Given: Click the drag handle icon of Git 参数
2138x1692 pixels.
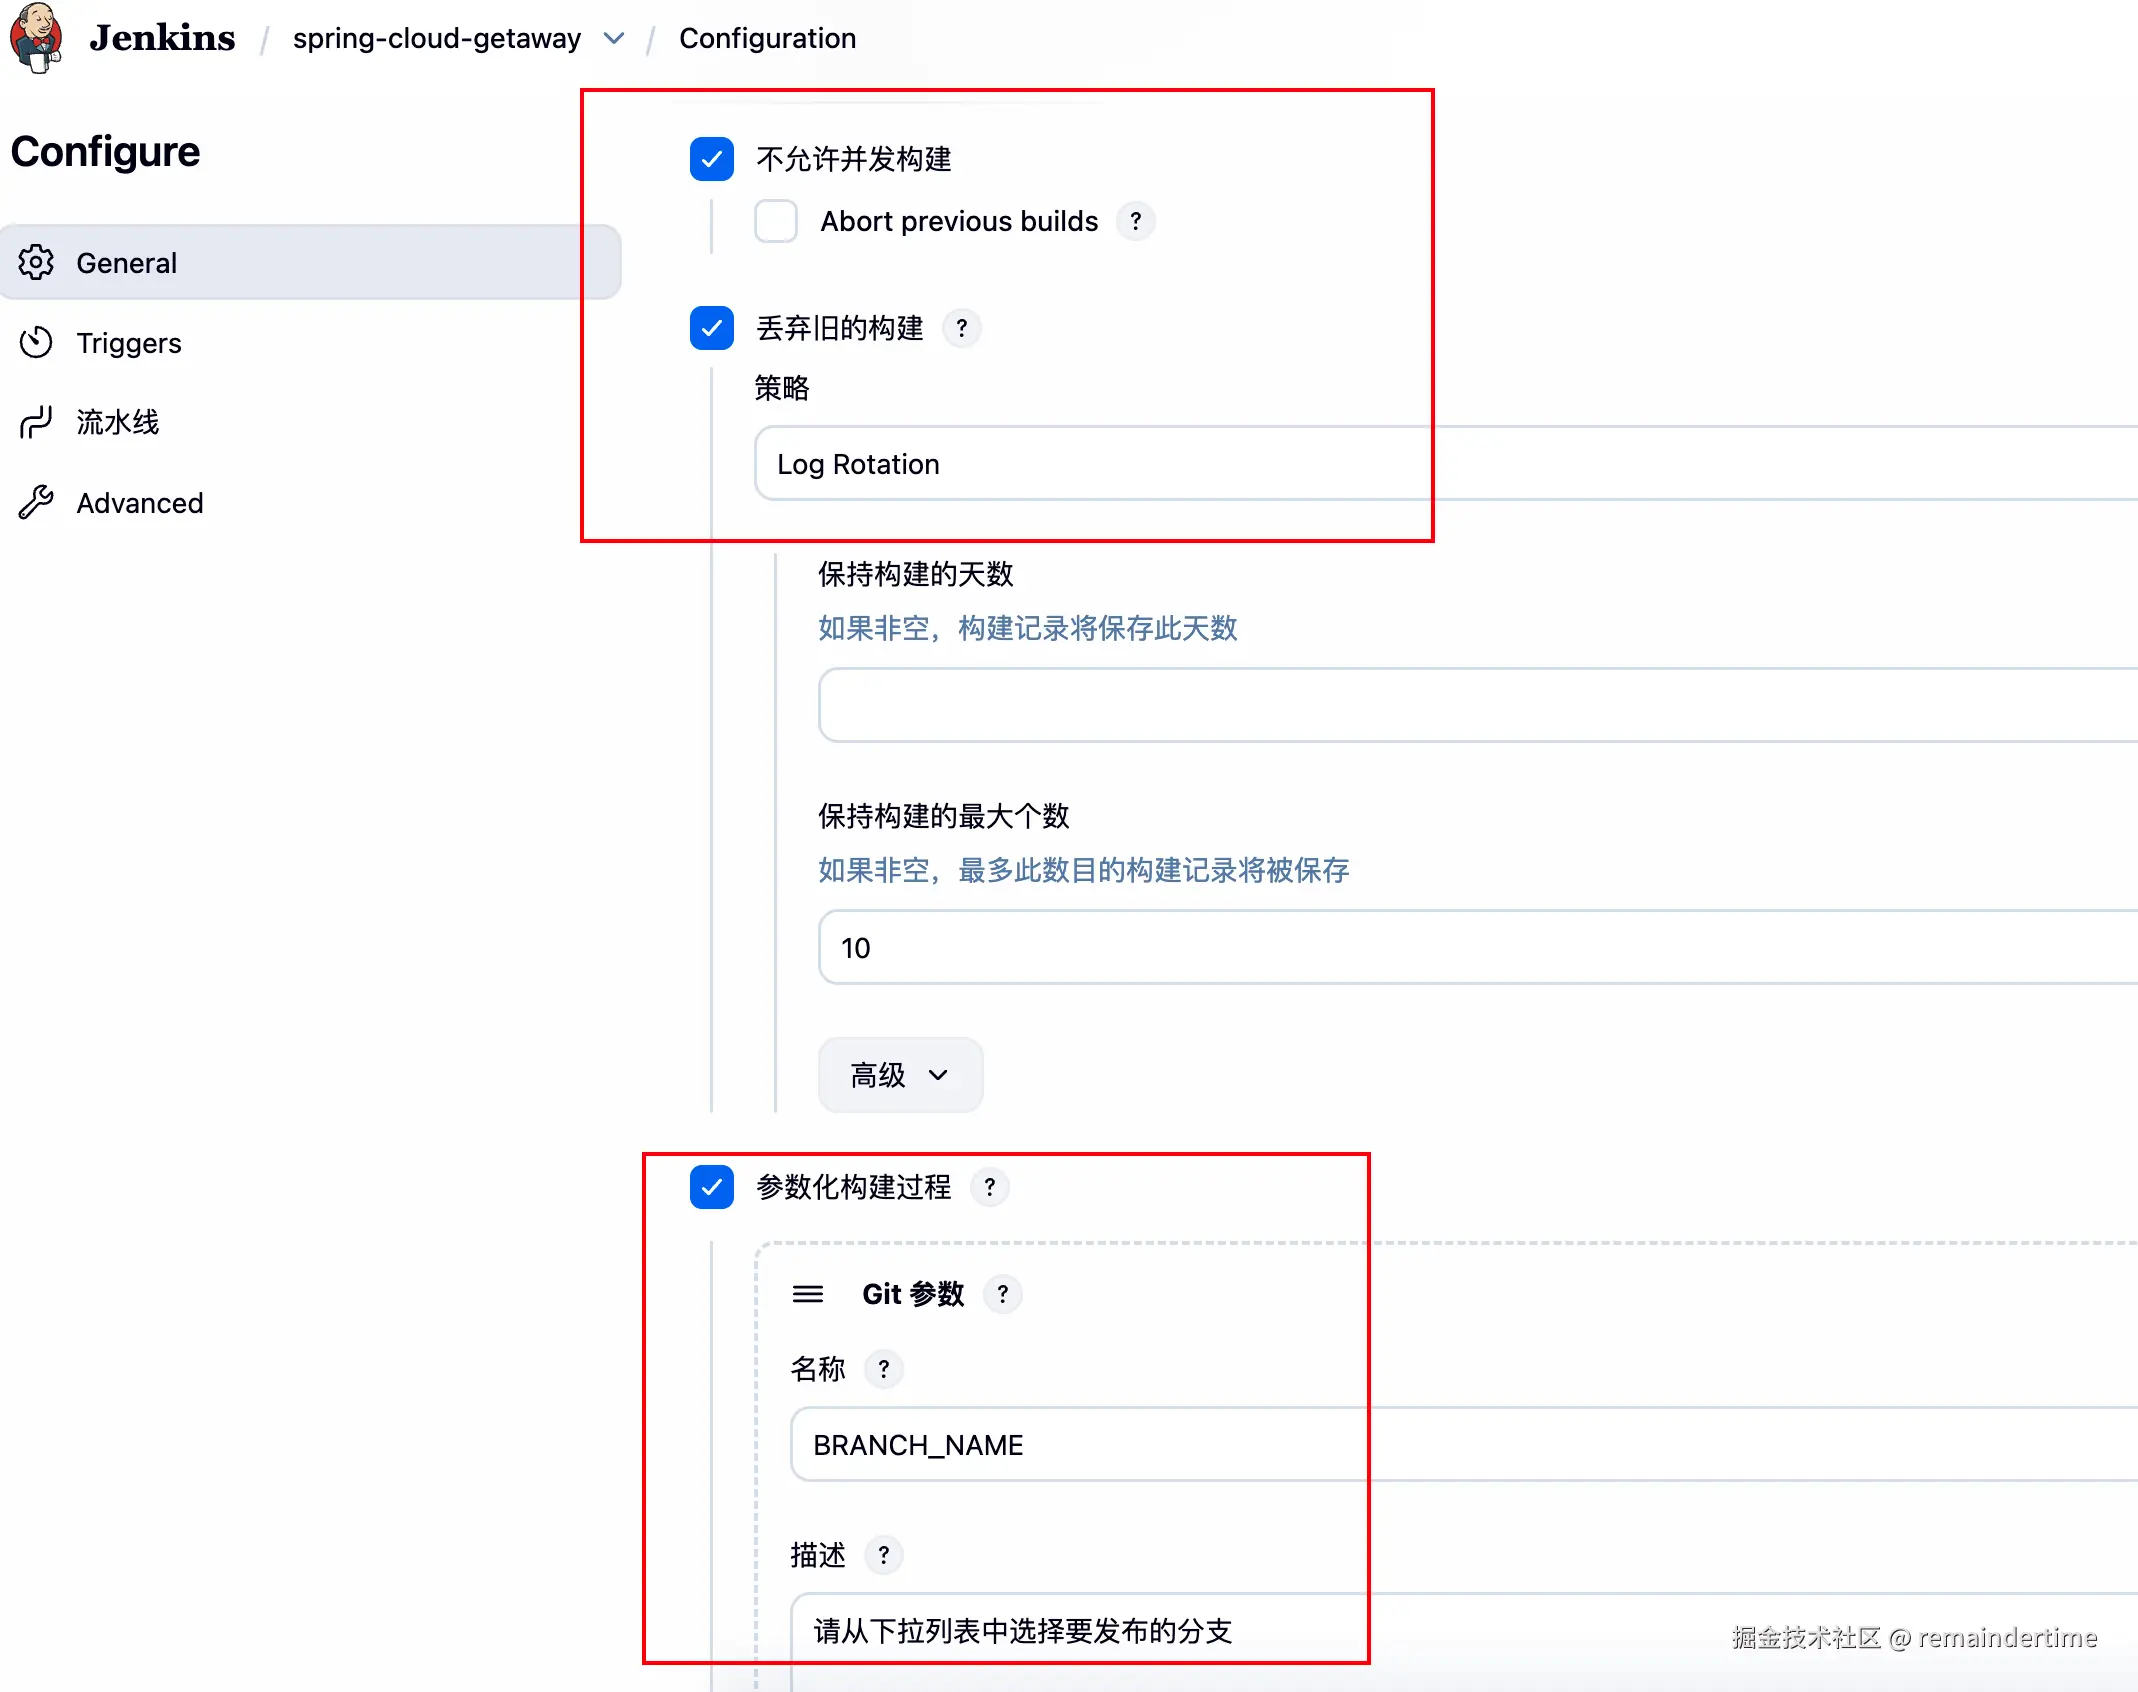Looking at the screenshot, I should (x=808, y=1294).
